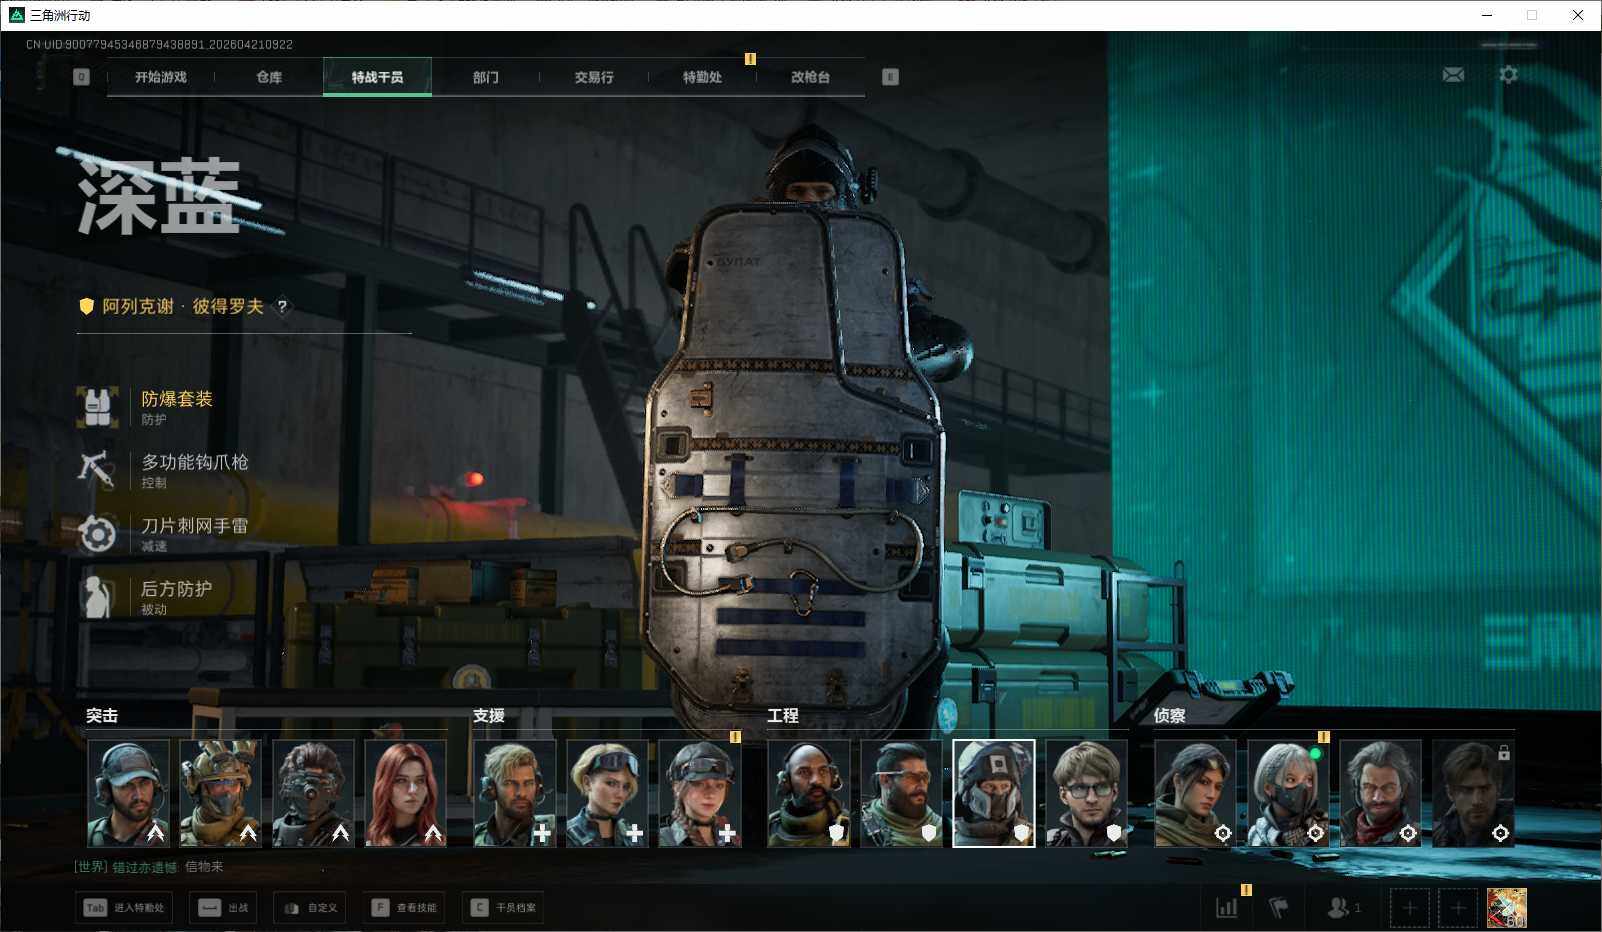Image resolution: width=1602 pixels, height=932 pixels.
Task: Select the 多功能钩爪枪 grappling hook skill
Action: pyautogui.click(x=97, y=470)
